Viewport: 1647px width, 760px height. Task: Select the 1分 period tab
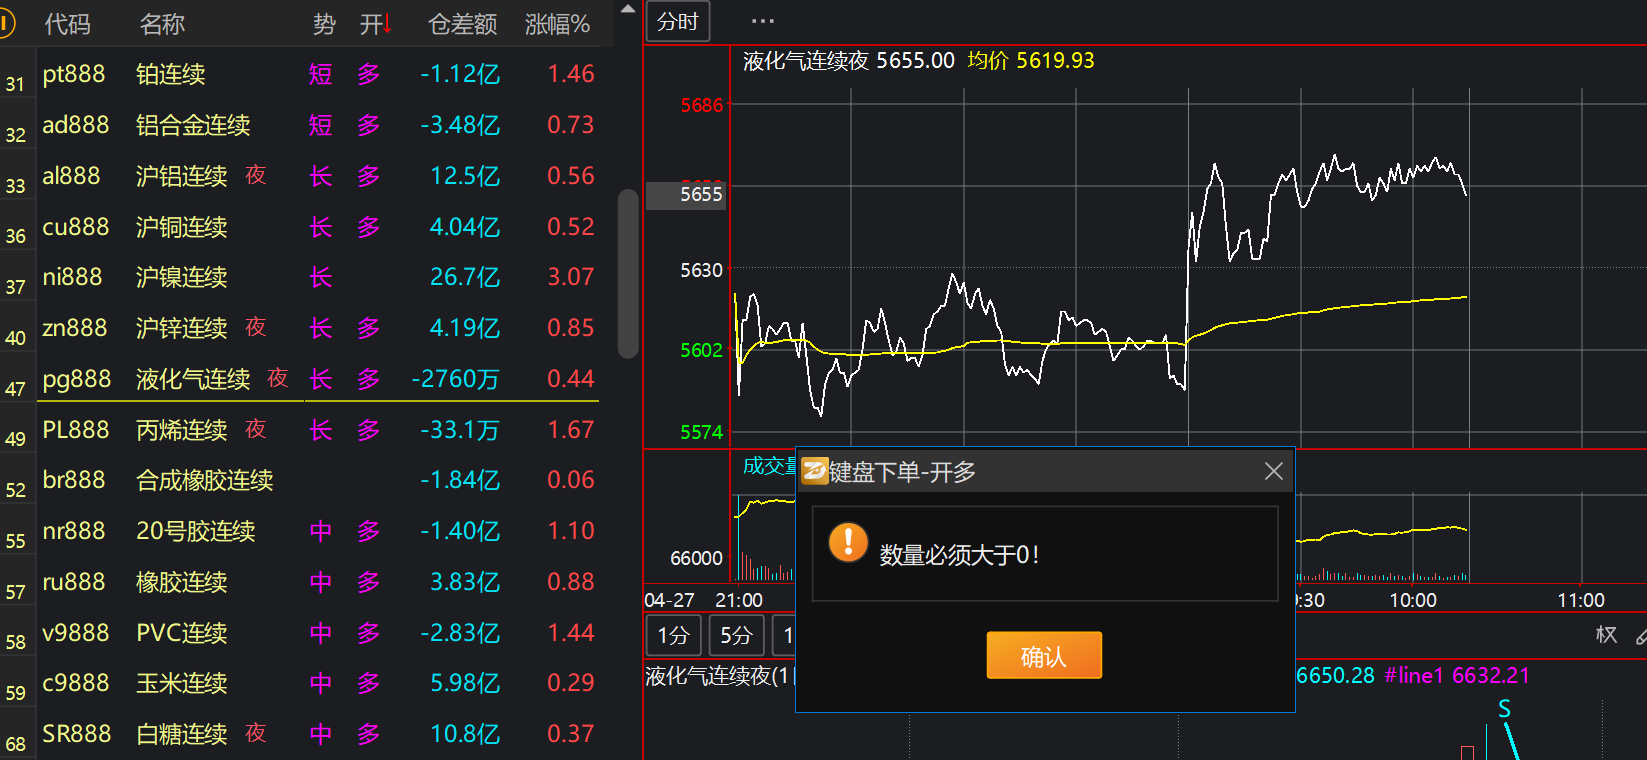673,635
